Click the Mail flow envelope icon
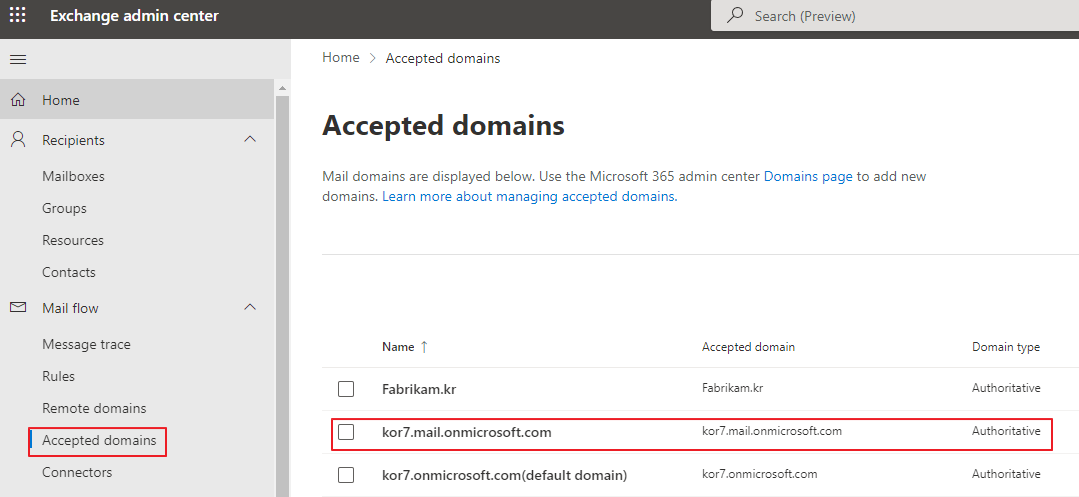Viewport: 1079px width, 497px height. tap(18, 307)
